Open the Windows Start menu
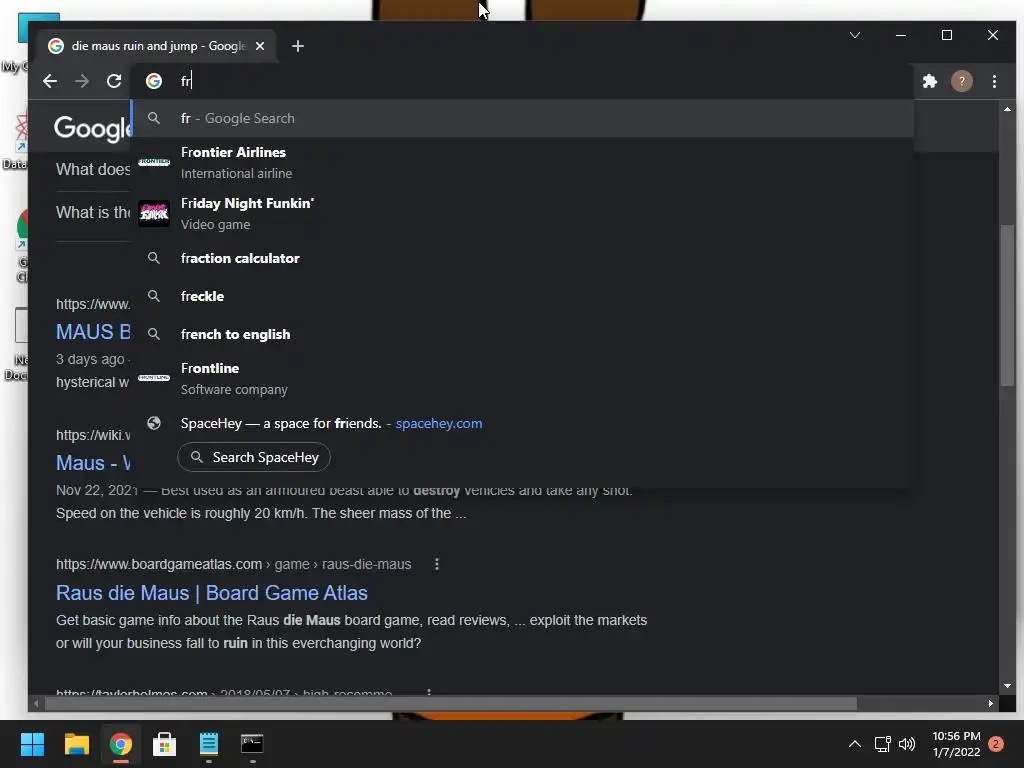 point(32,744)
